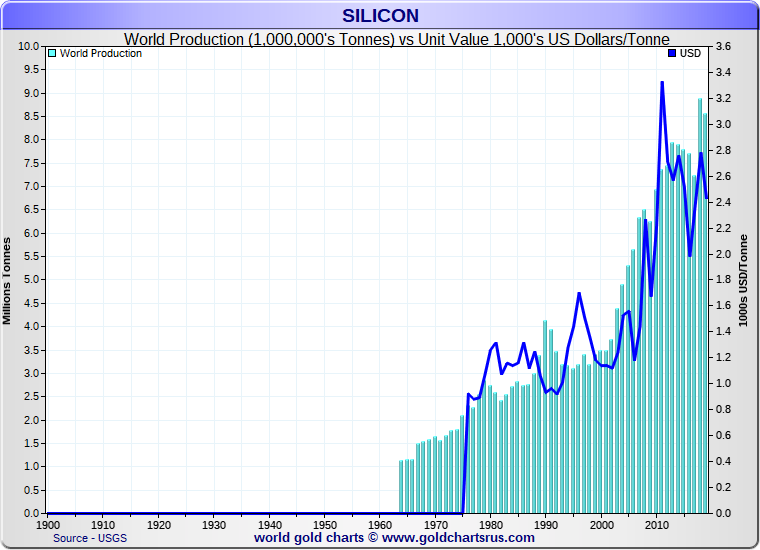Screen dimensions: 760x550
Task: Click the USD price line peak near 2011
Action: (x=662, y=83)
